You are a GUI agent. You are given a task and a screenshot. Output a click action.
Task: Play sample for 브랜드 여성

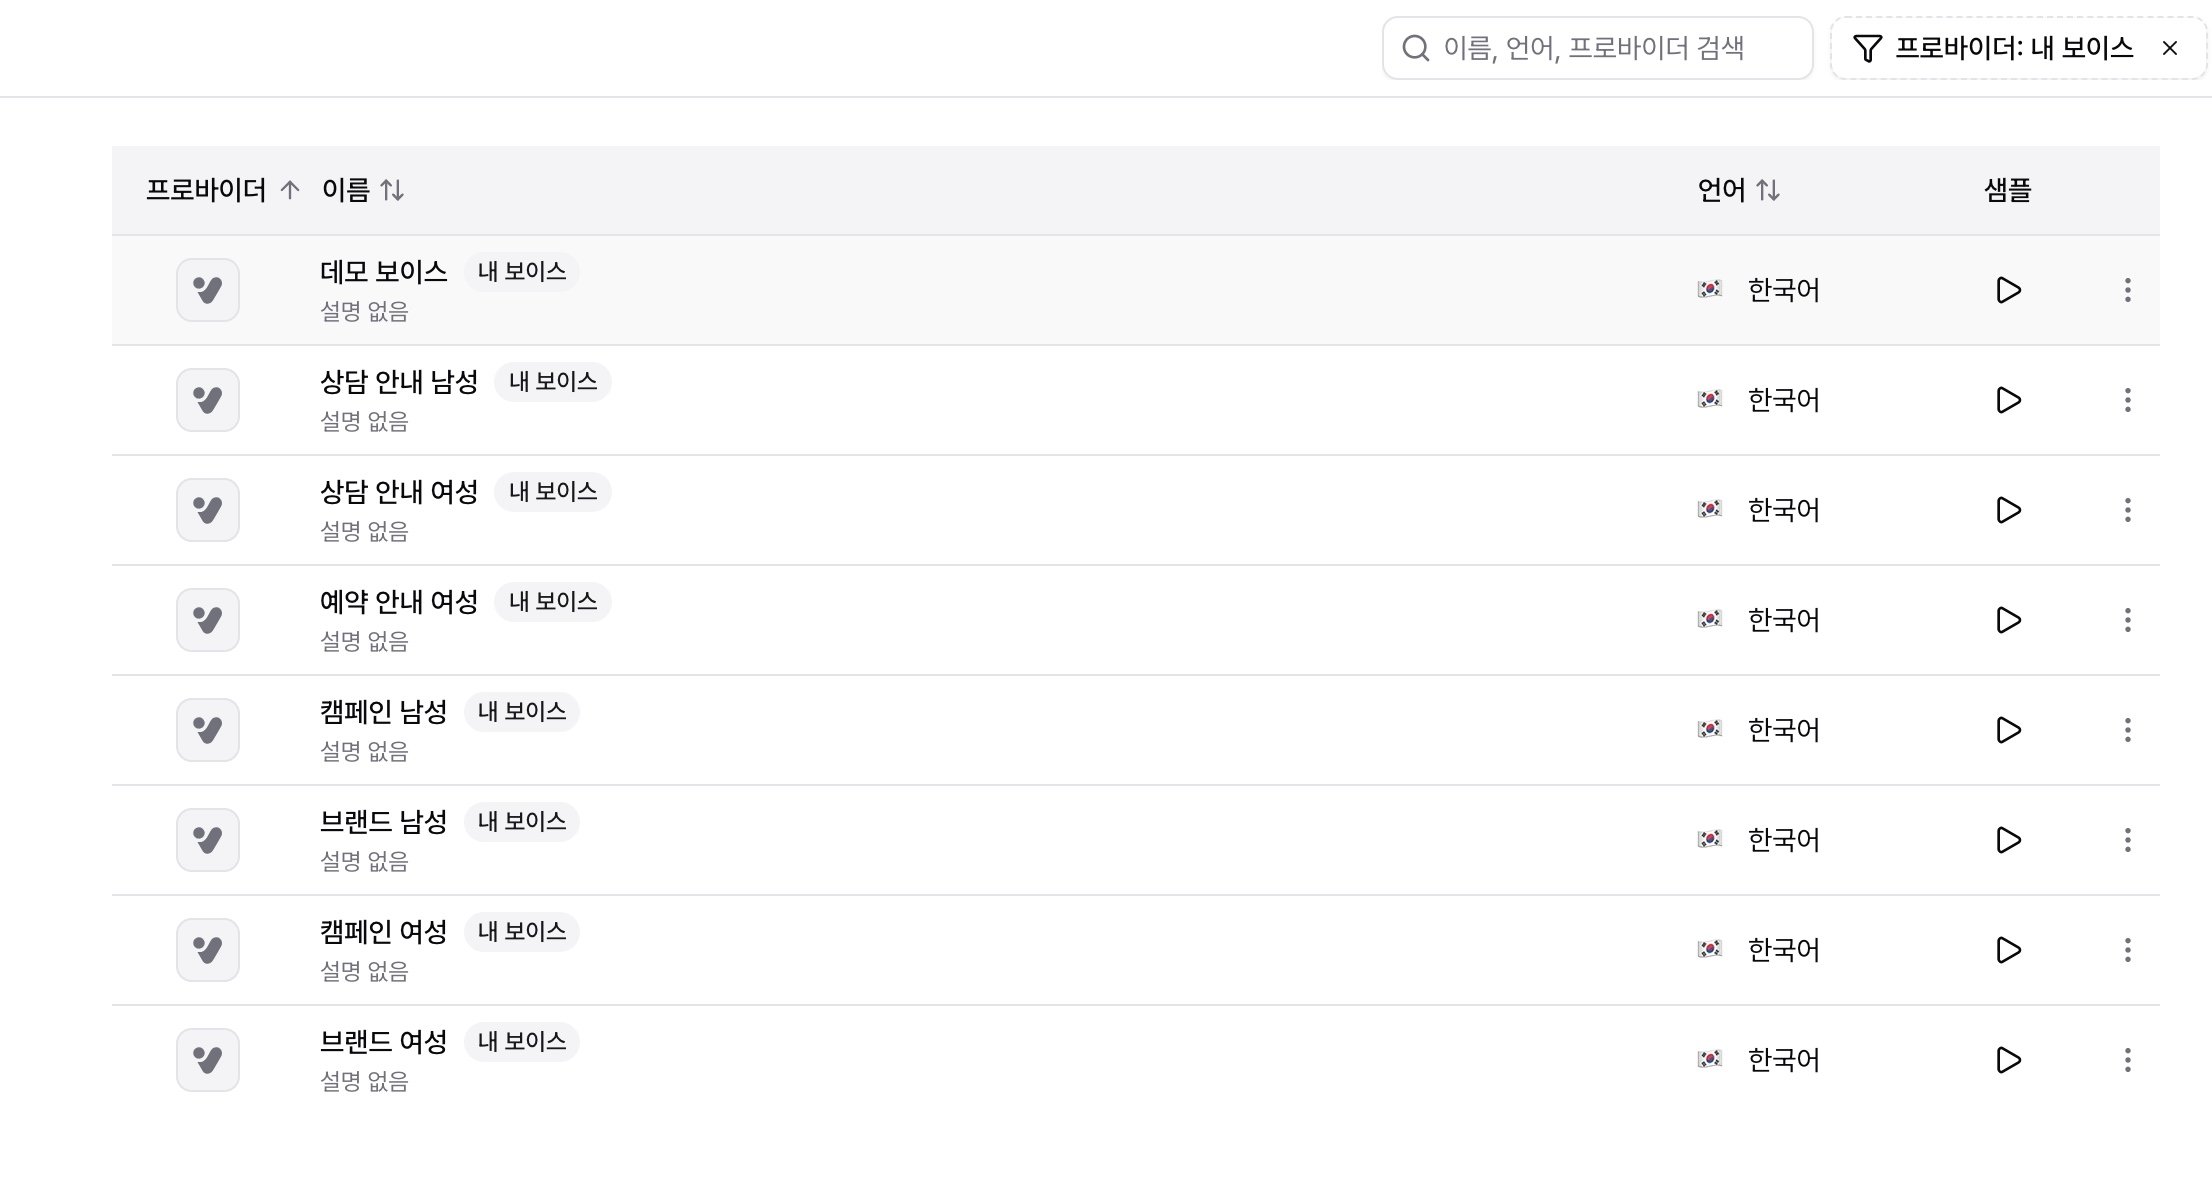2008,1060
